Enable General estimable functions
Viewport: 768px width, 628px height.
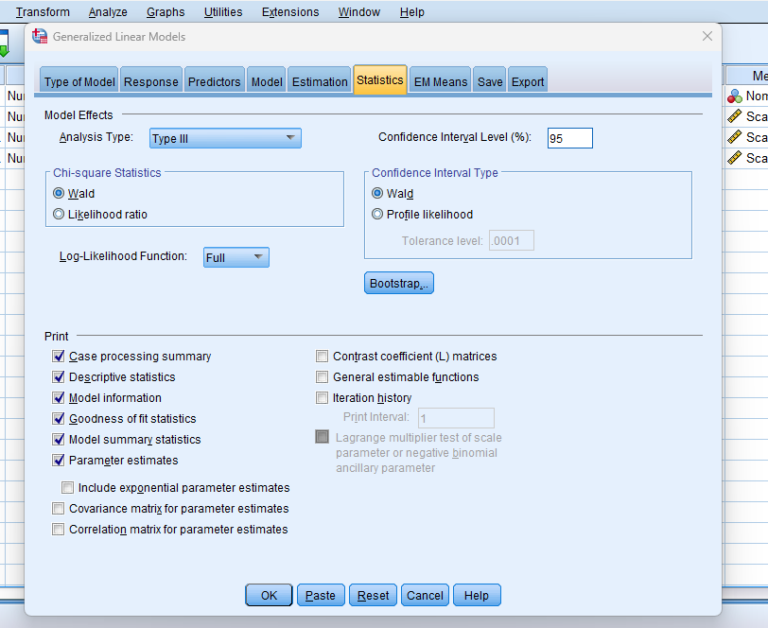(322, 377)
